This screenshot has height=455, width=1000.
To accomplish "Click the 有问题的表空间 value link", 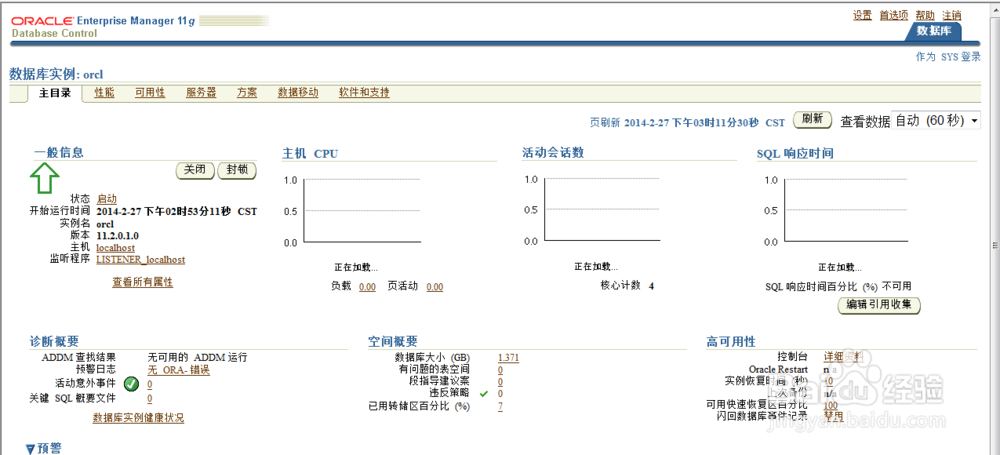I will [501, 370].
